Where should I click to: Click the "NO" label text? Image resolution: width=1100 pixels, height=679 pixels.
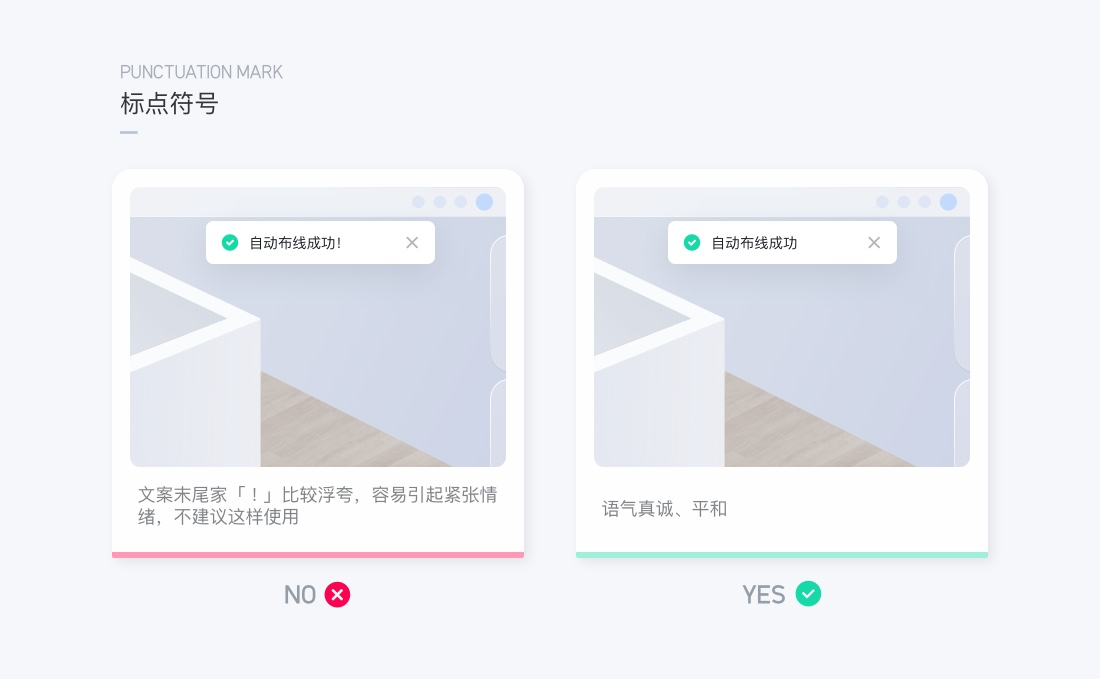(x=300, y=595)
